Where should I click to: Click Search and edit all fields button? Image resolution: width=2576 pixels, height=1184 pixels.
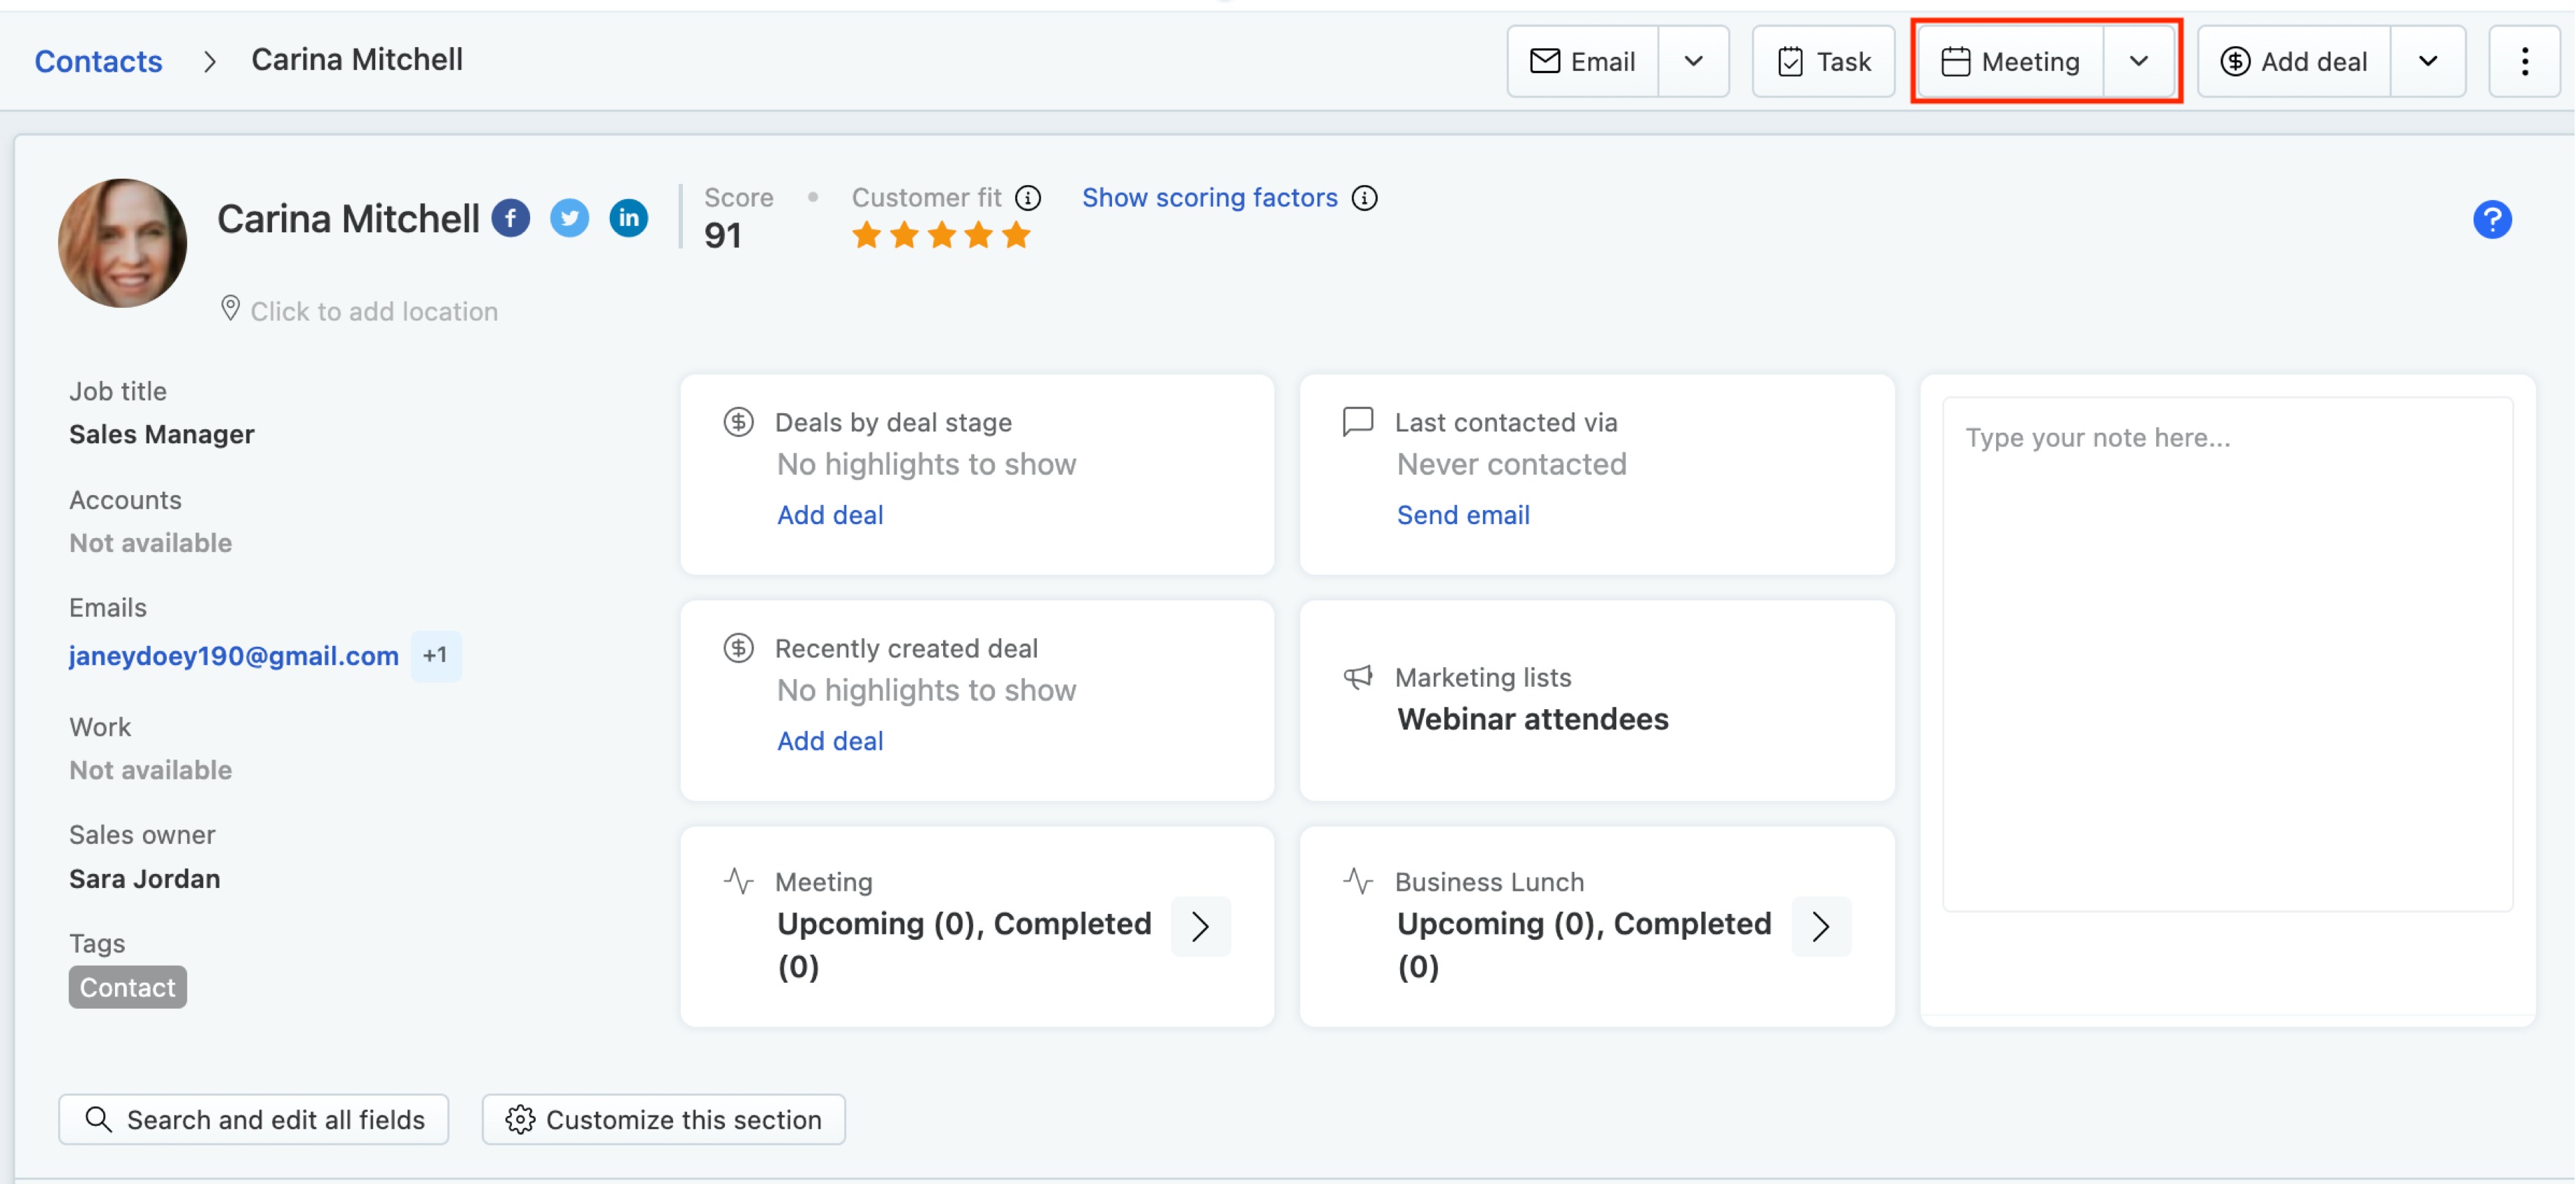[x=253, y=1119]
